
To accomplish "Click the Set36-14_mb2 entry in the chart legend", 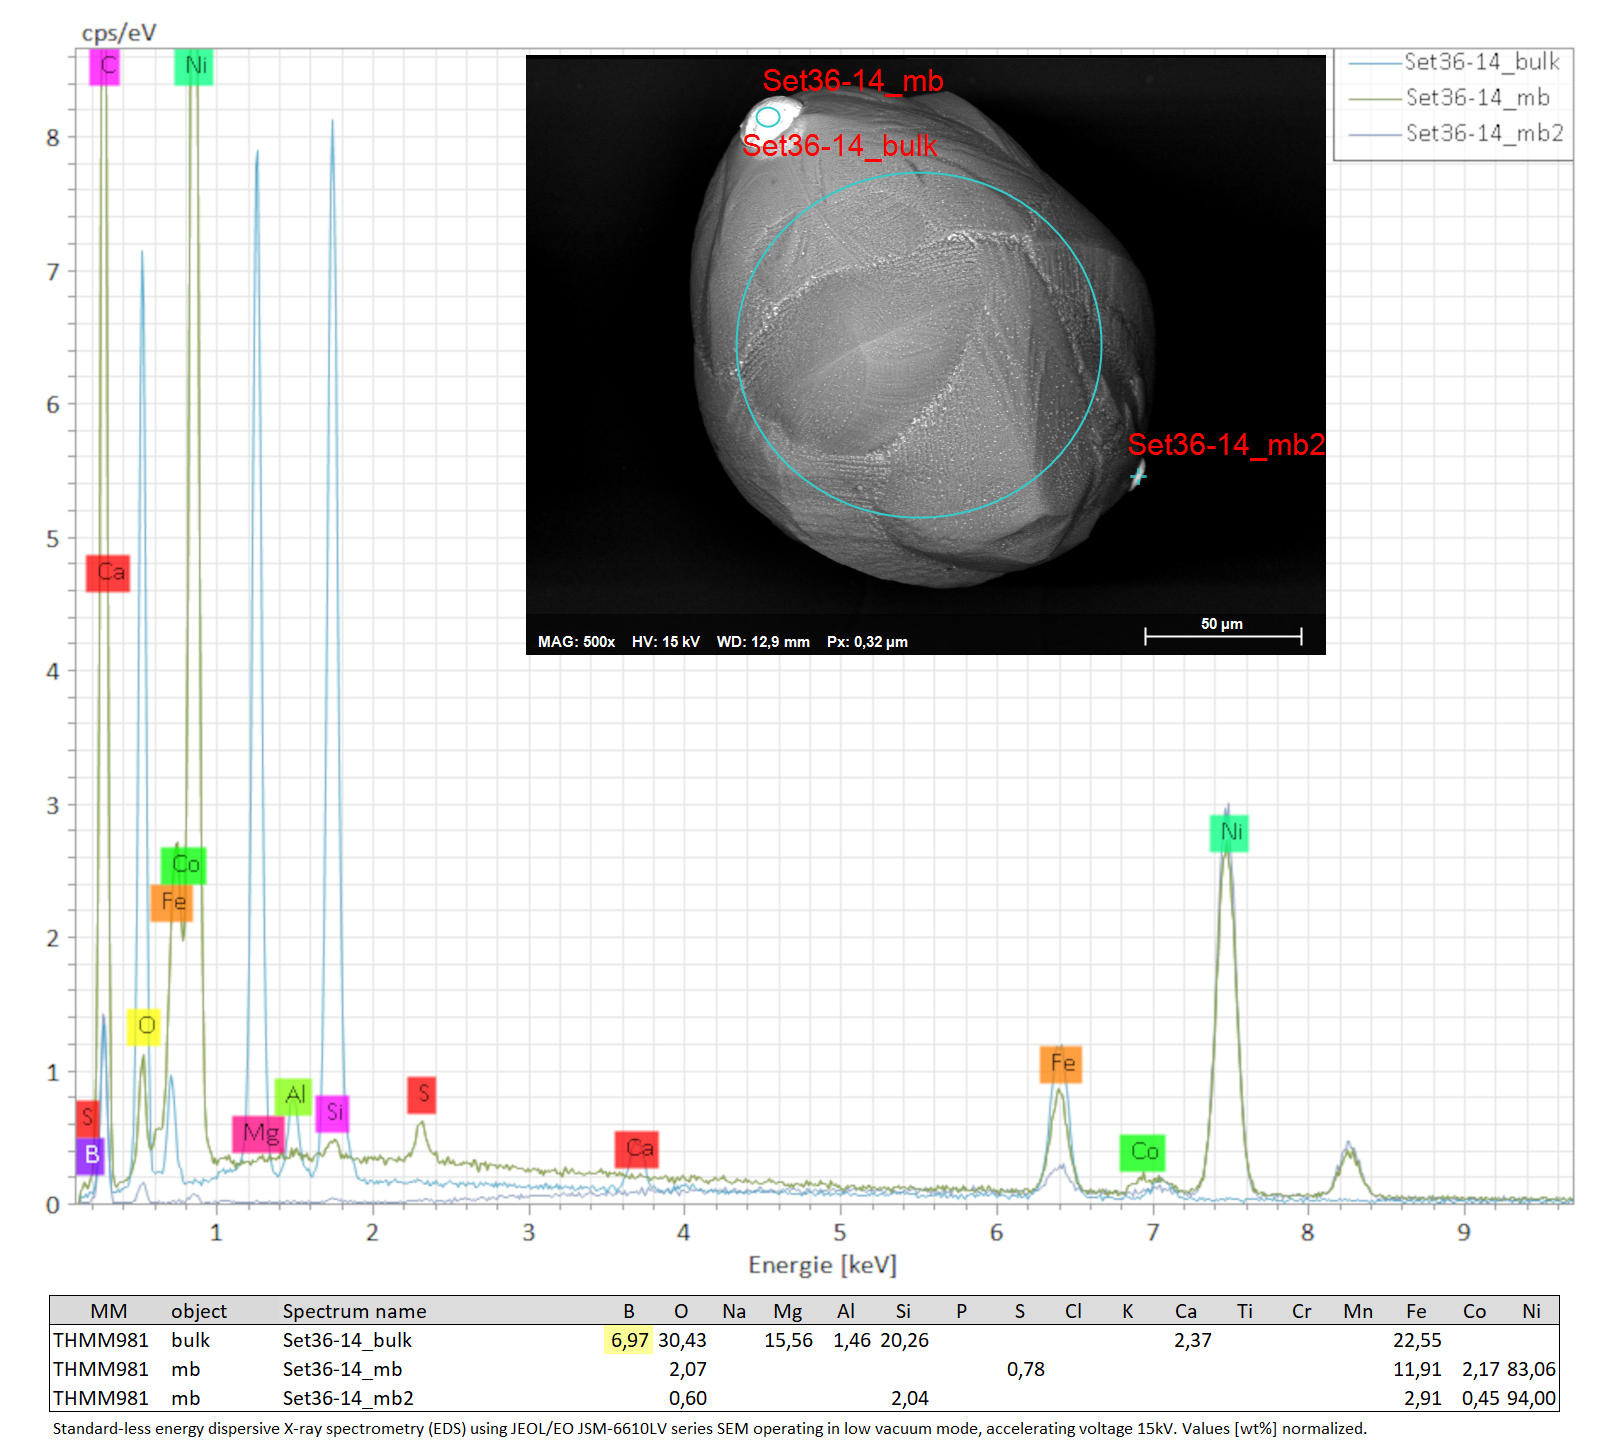I will (1455, 133).
